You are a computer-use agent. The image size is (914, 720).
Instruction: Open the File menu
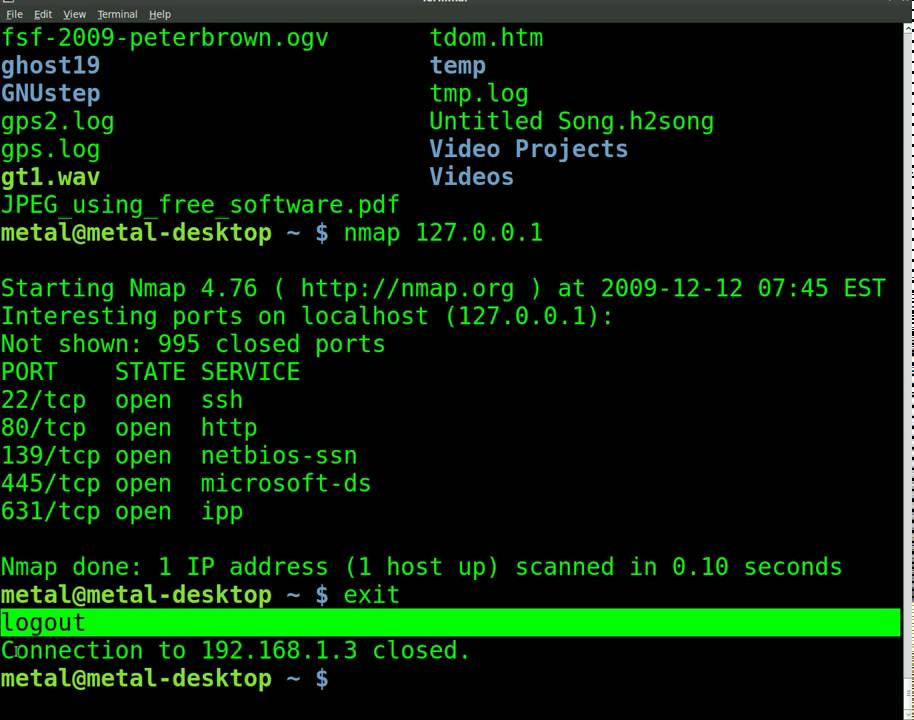tap(14, 14)
